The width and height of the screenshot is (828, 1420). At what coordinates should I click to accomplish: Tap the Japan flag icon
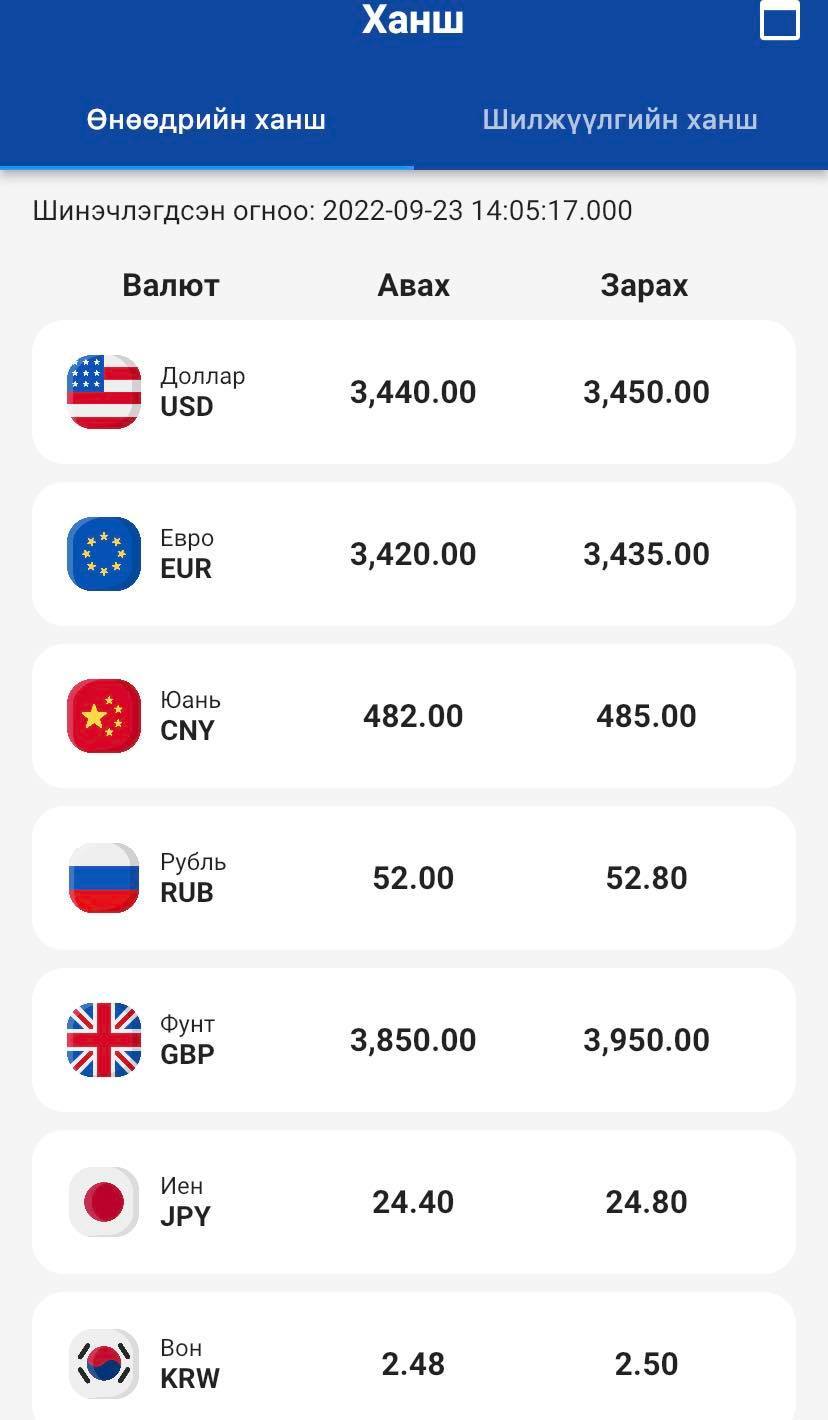[104, 1202]
